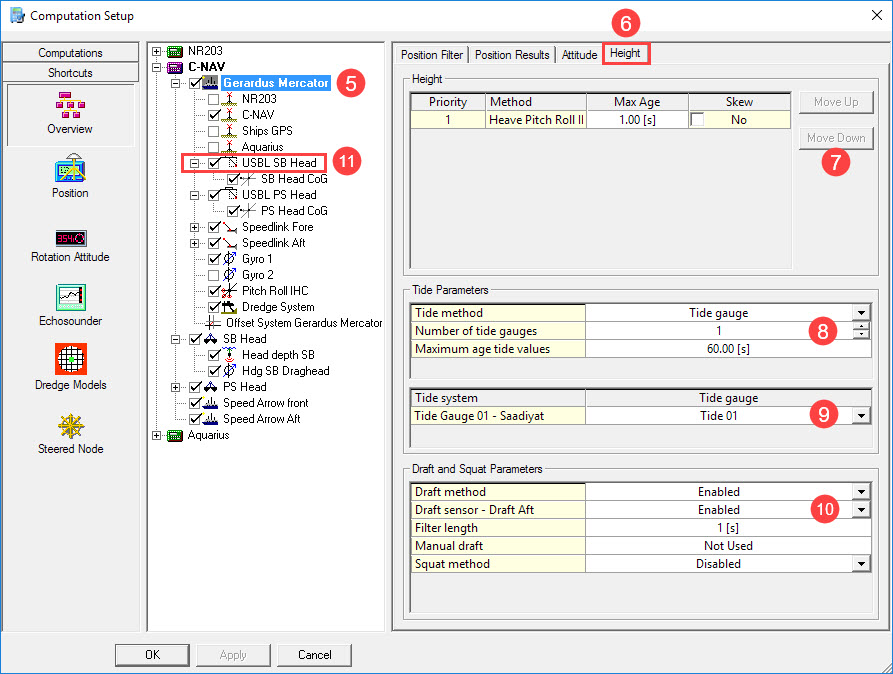Select the Position shortcut icon
This screenshot has height=674, width=893.
click(70, 170)
